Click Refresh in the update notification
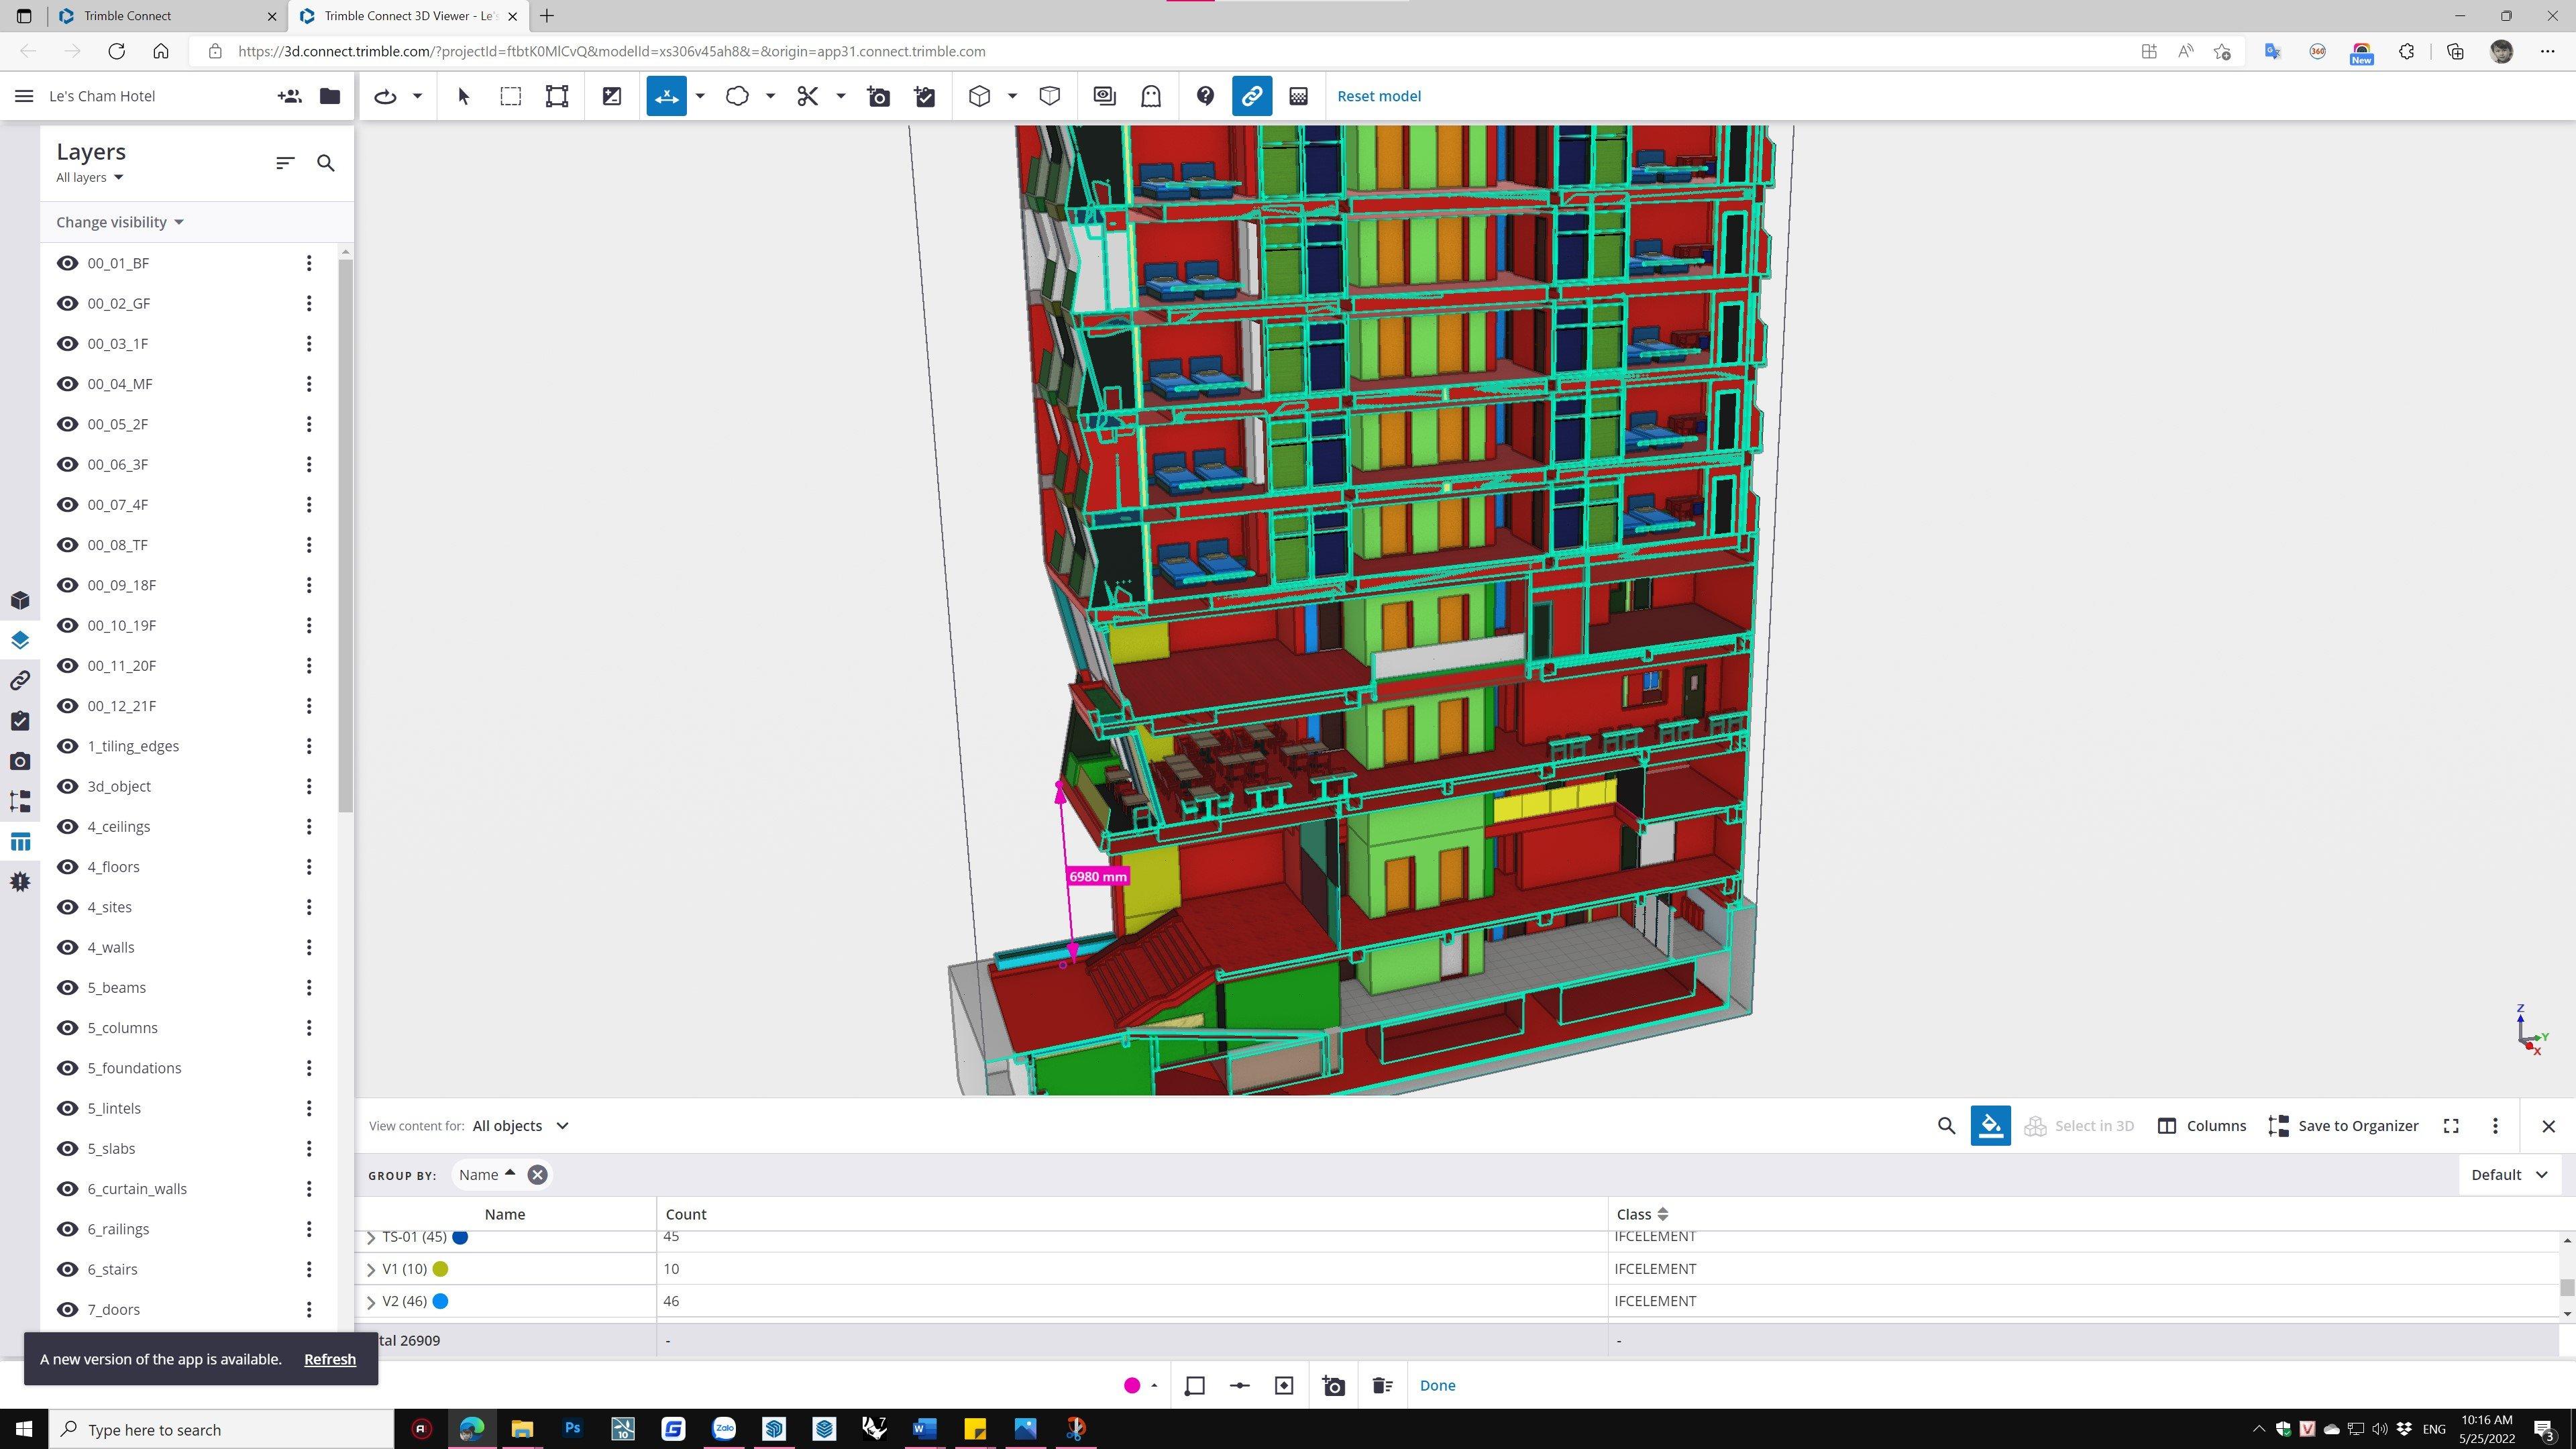 click(x=329, y=1359)
